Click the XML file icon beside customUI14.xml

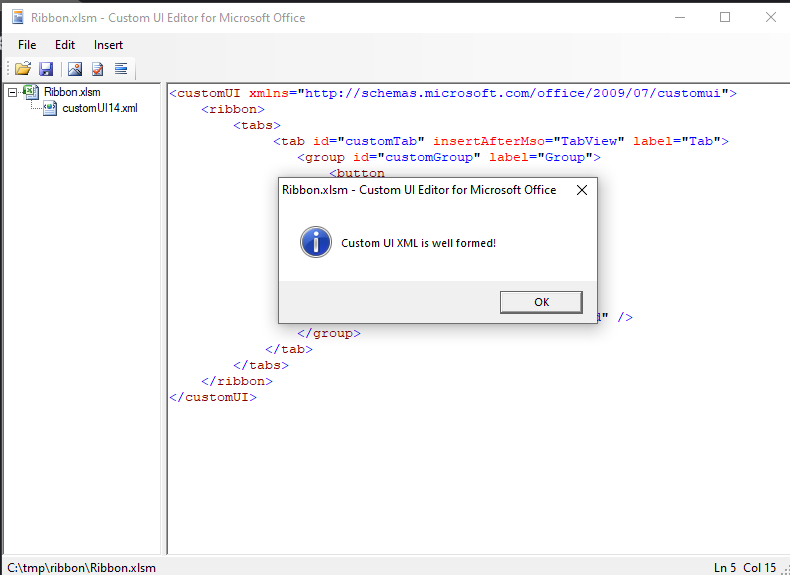click(50, 108)
